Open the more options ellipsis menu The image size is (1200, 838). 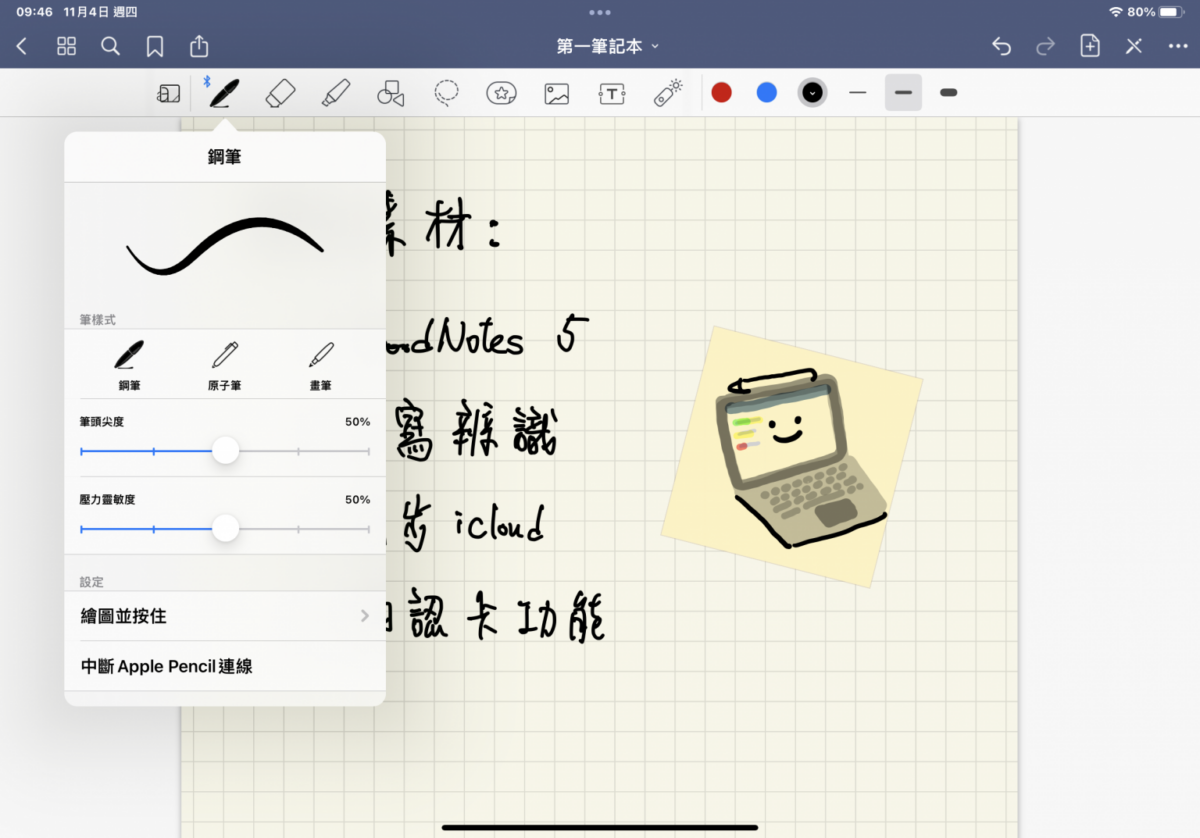[x=1178, y=46]
